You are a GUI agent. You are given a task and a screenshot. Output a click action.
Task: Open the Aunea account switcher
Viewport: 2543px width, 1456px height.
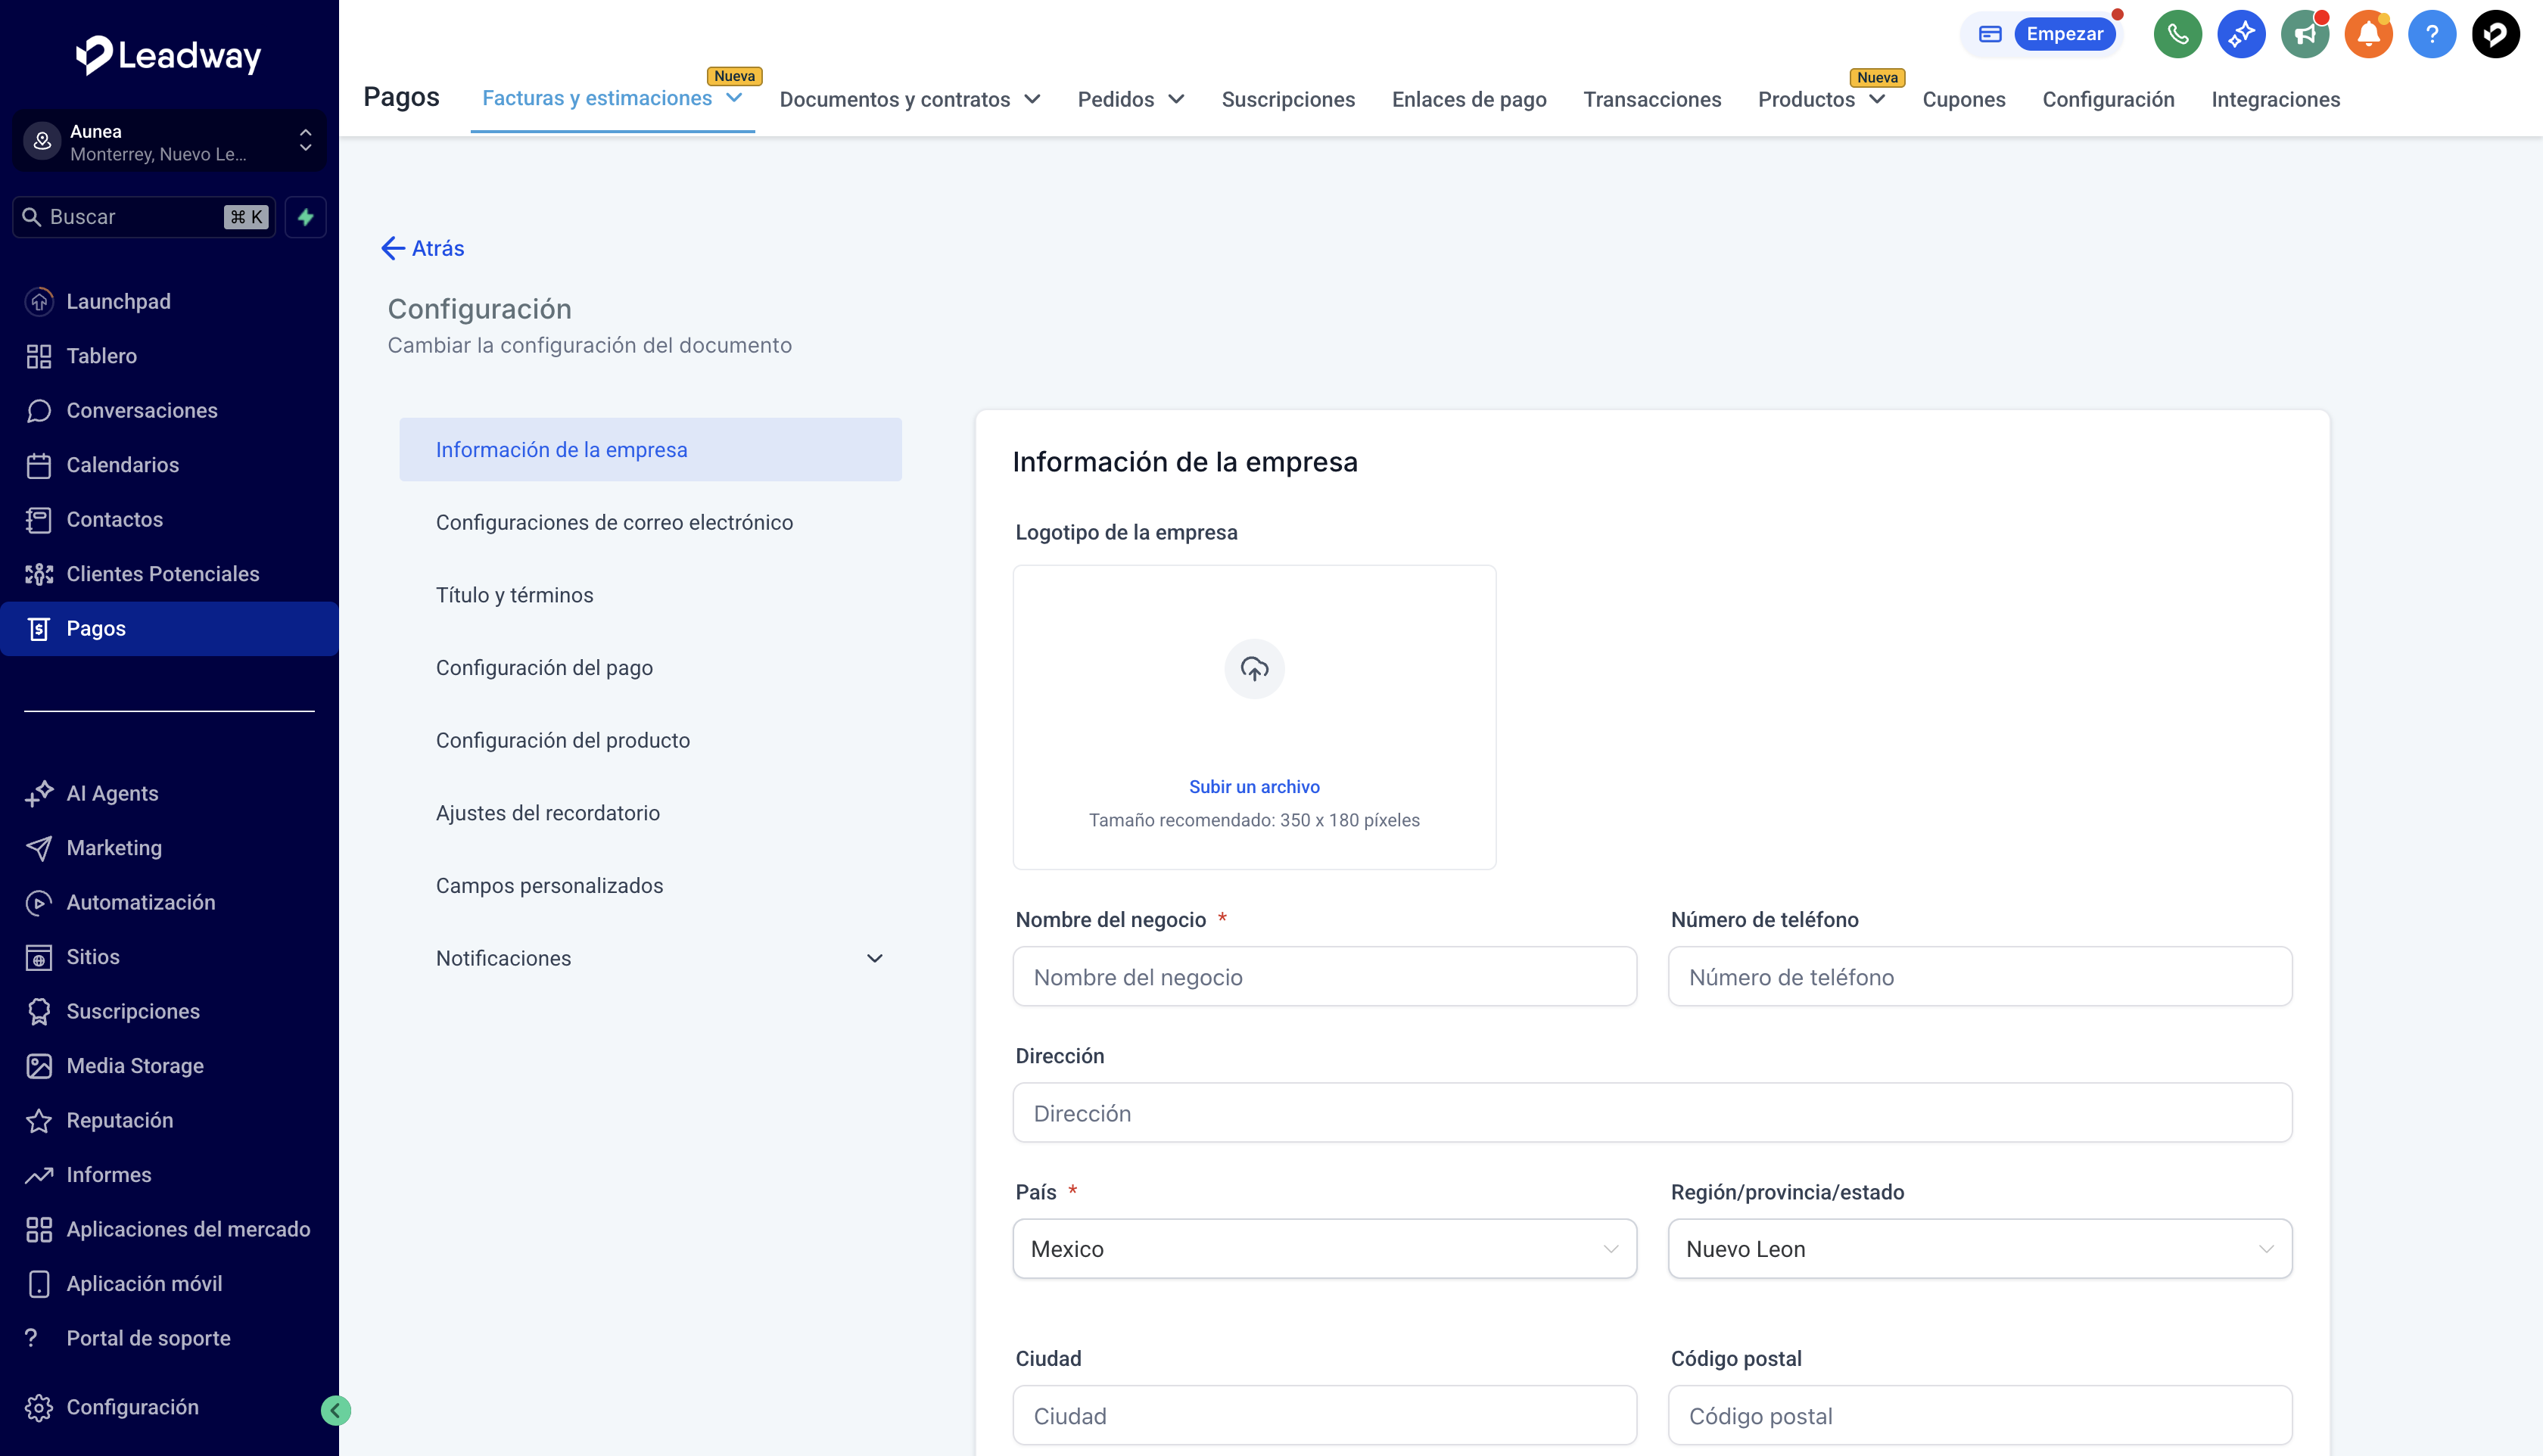click(169, 142)
